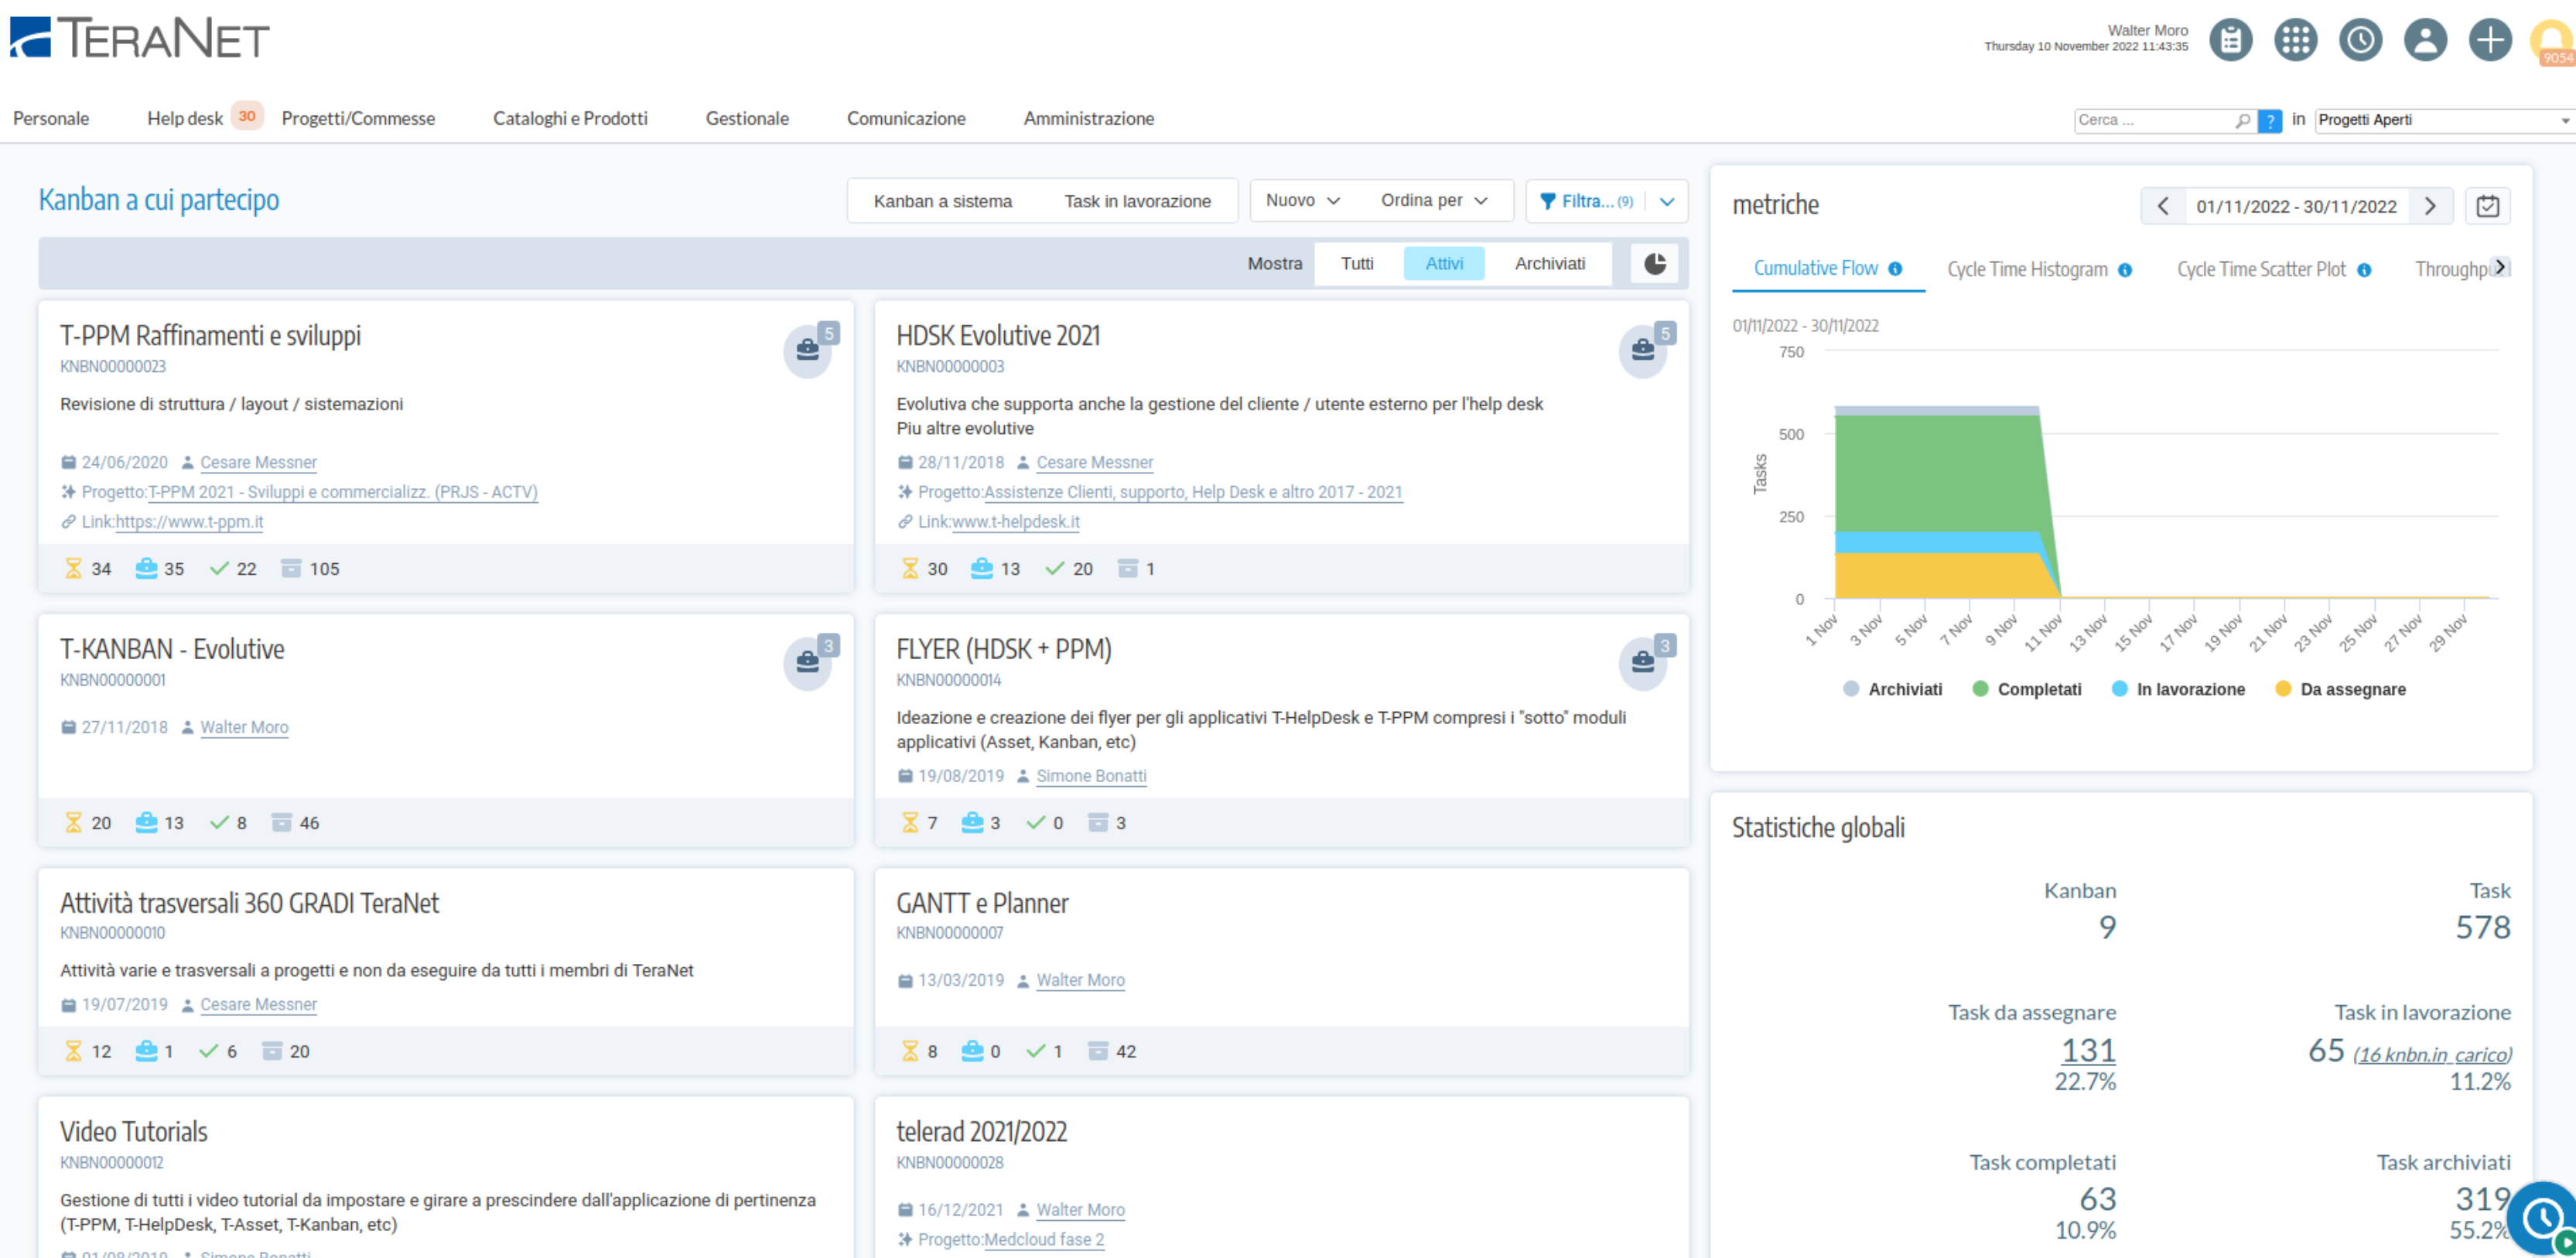2576x1258 pixels.
Task: Open the apps grid icon
Action: tap(2295, 40)
